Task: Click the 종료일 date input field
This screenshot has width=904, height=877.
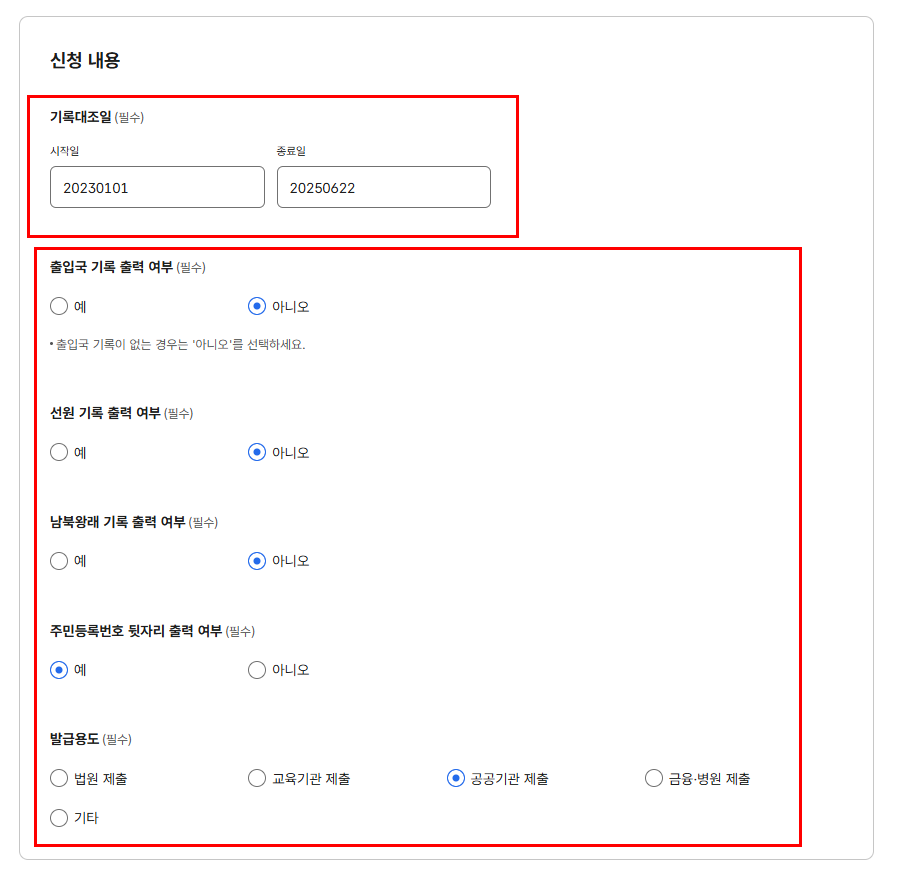Action: (x=384, y=187)
